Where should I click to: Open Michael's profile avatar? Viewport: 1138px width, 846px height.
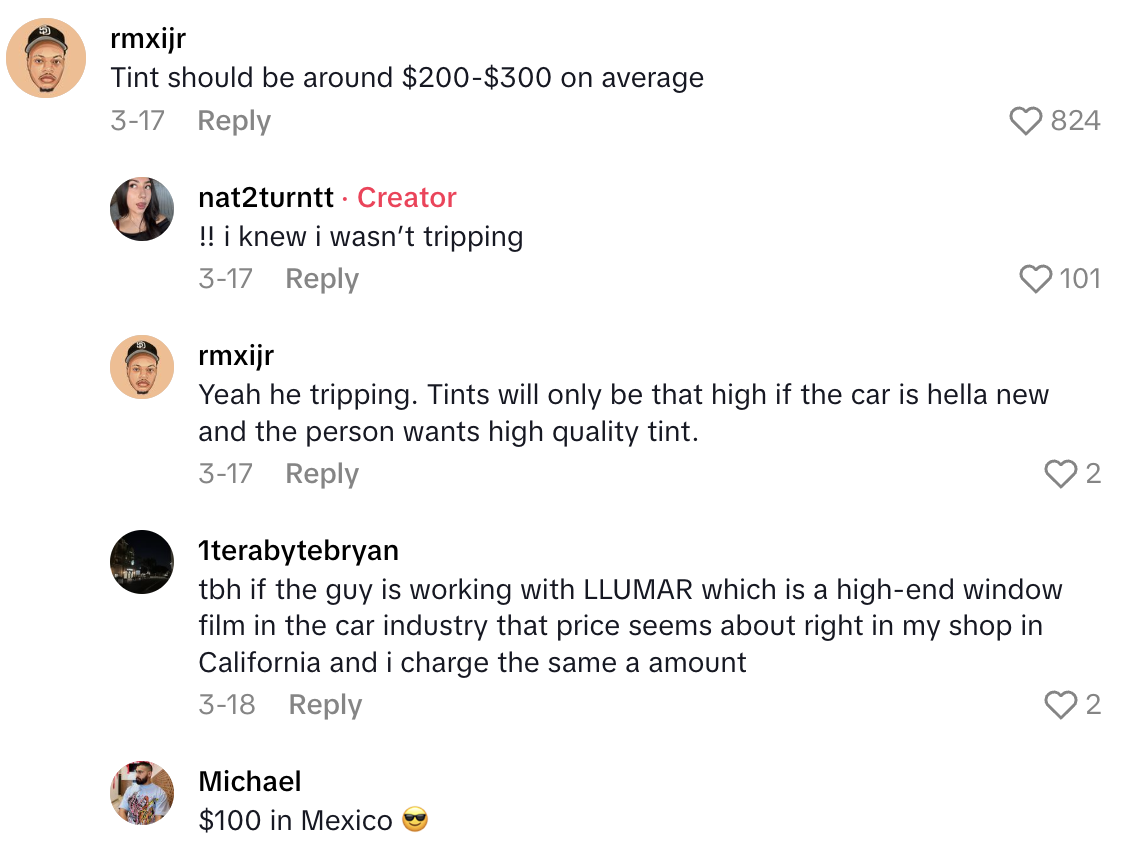pos(142,793)
